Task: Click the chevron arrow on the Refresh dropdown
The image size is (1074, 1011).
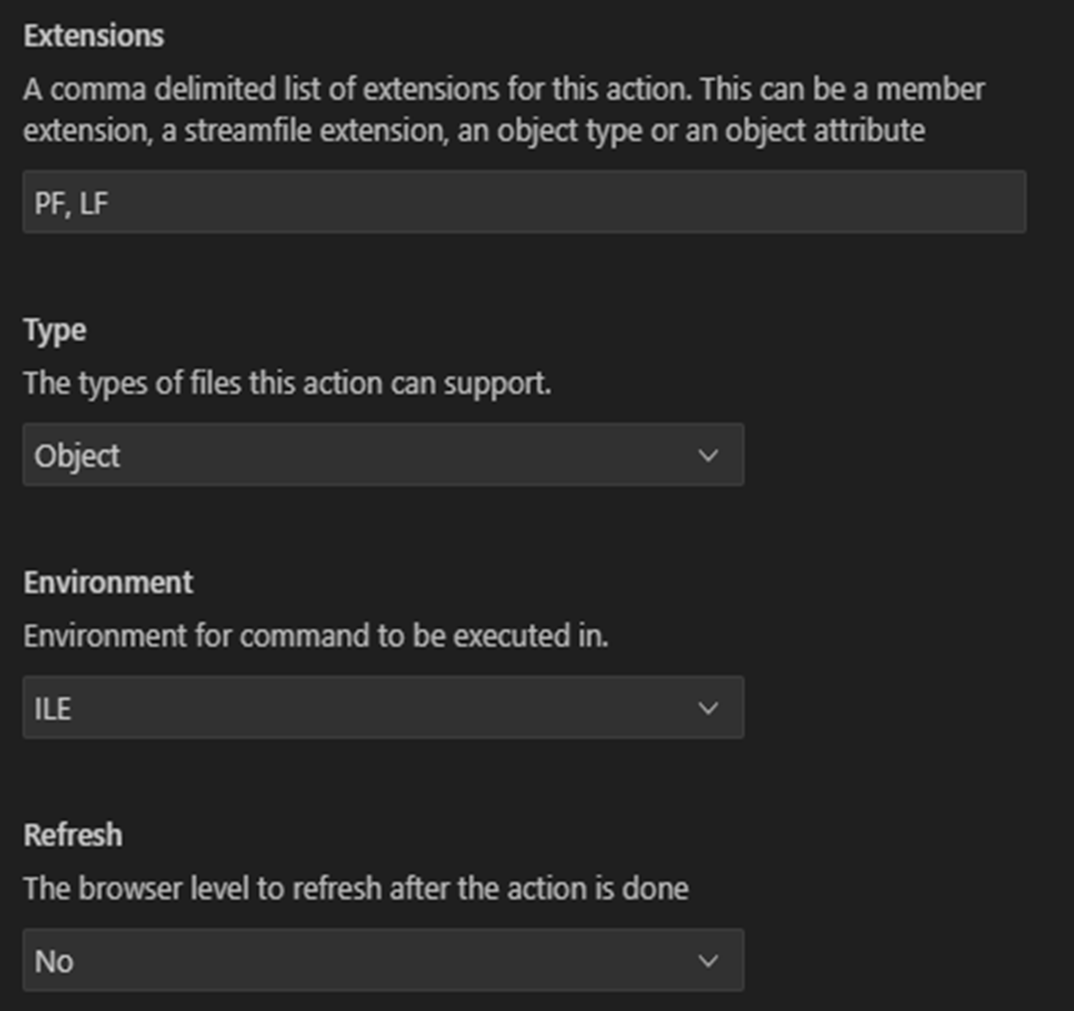Action: click(708, 961)
